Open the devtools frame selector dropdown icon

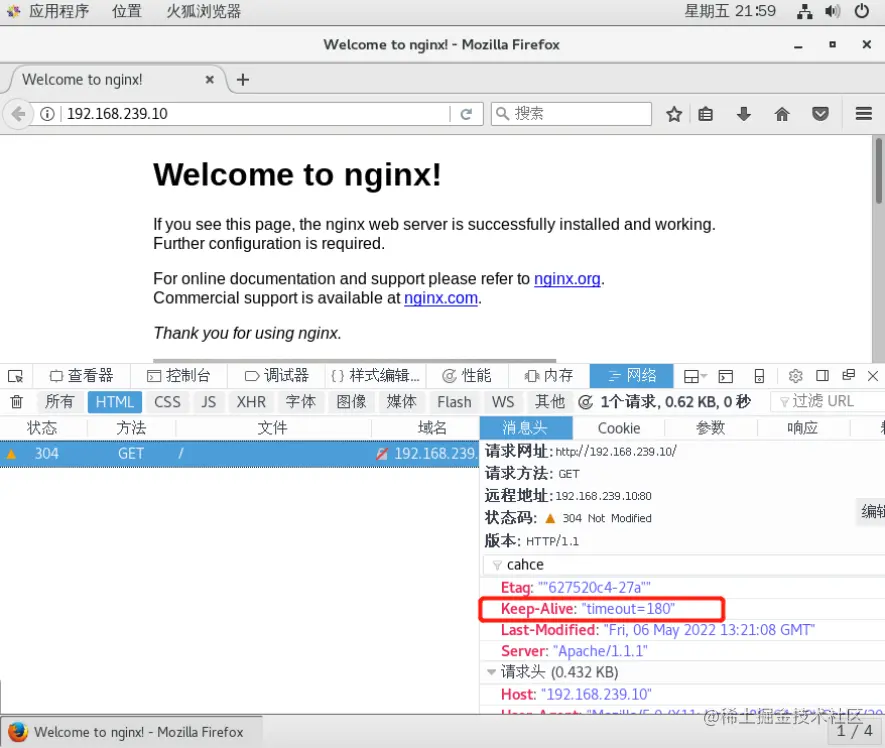pyautogui.click(x=695, y=376)
